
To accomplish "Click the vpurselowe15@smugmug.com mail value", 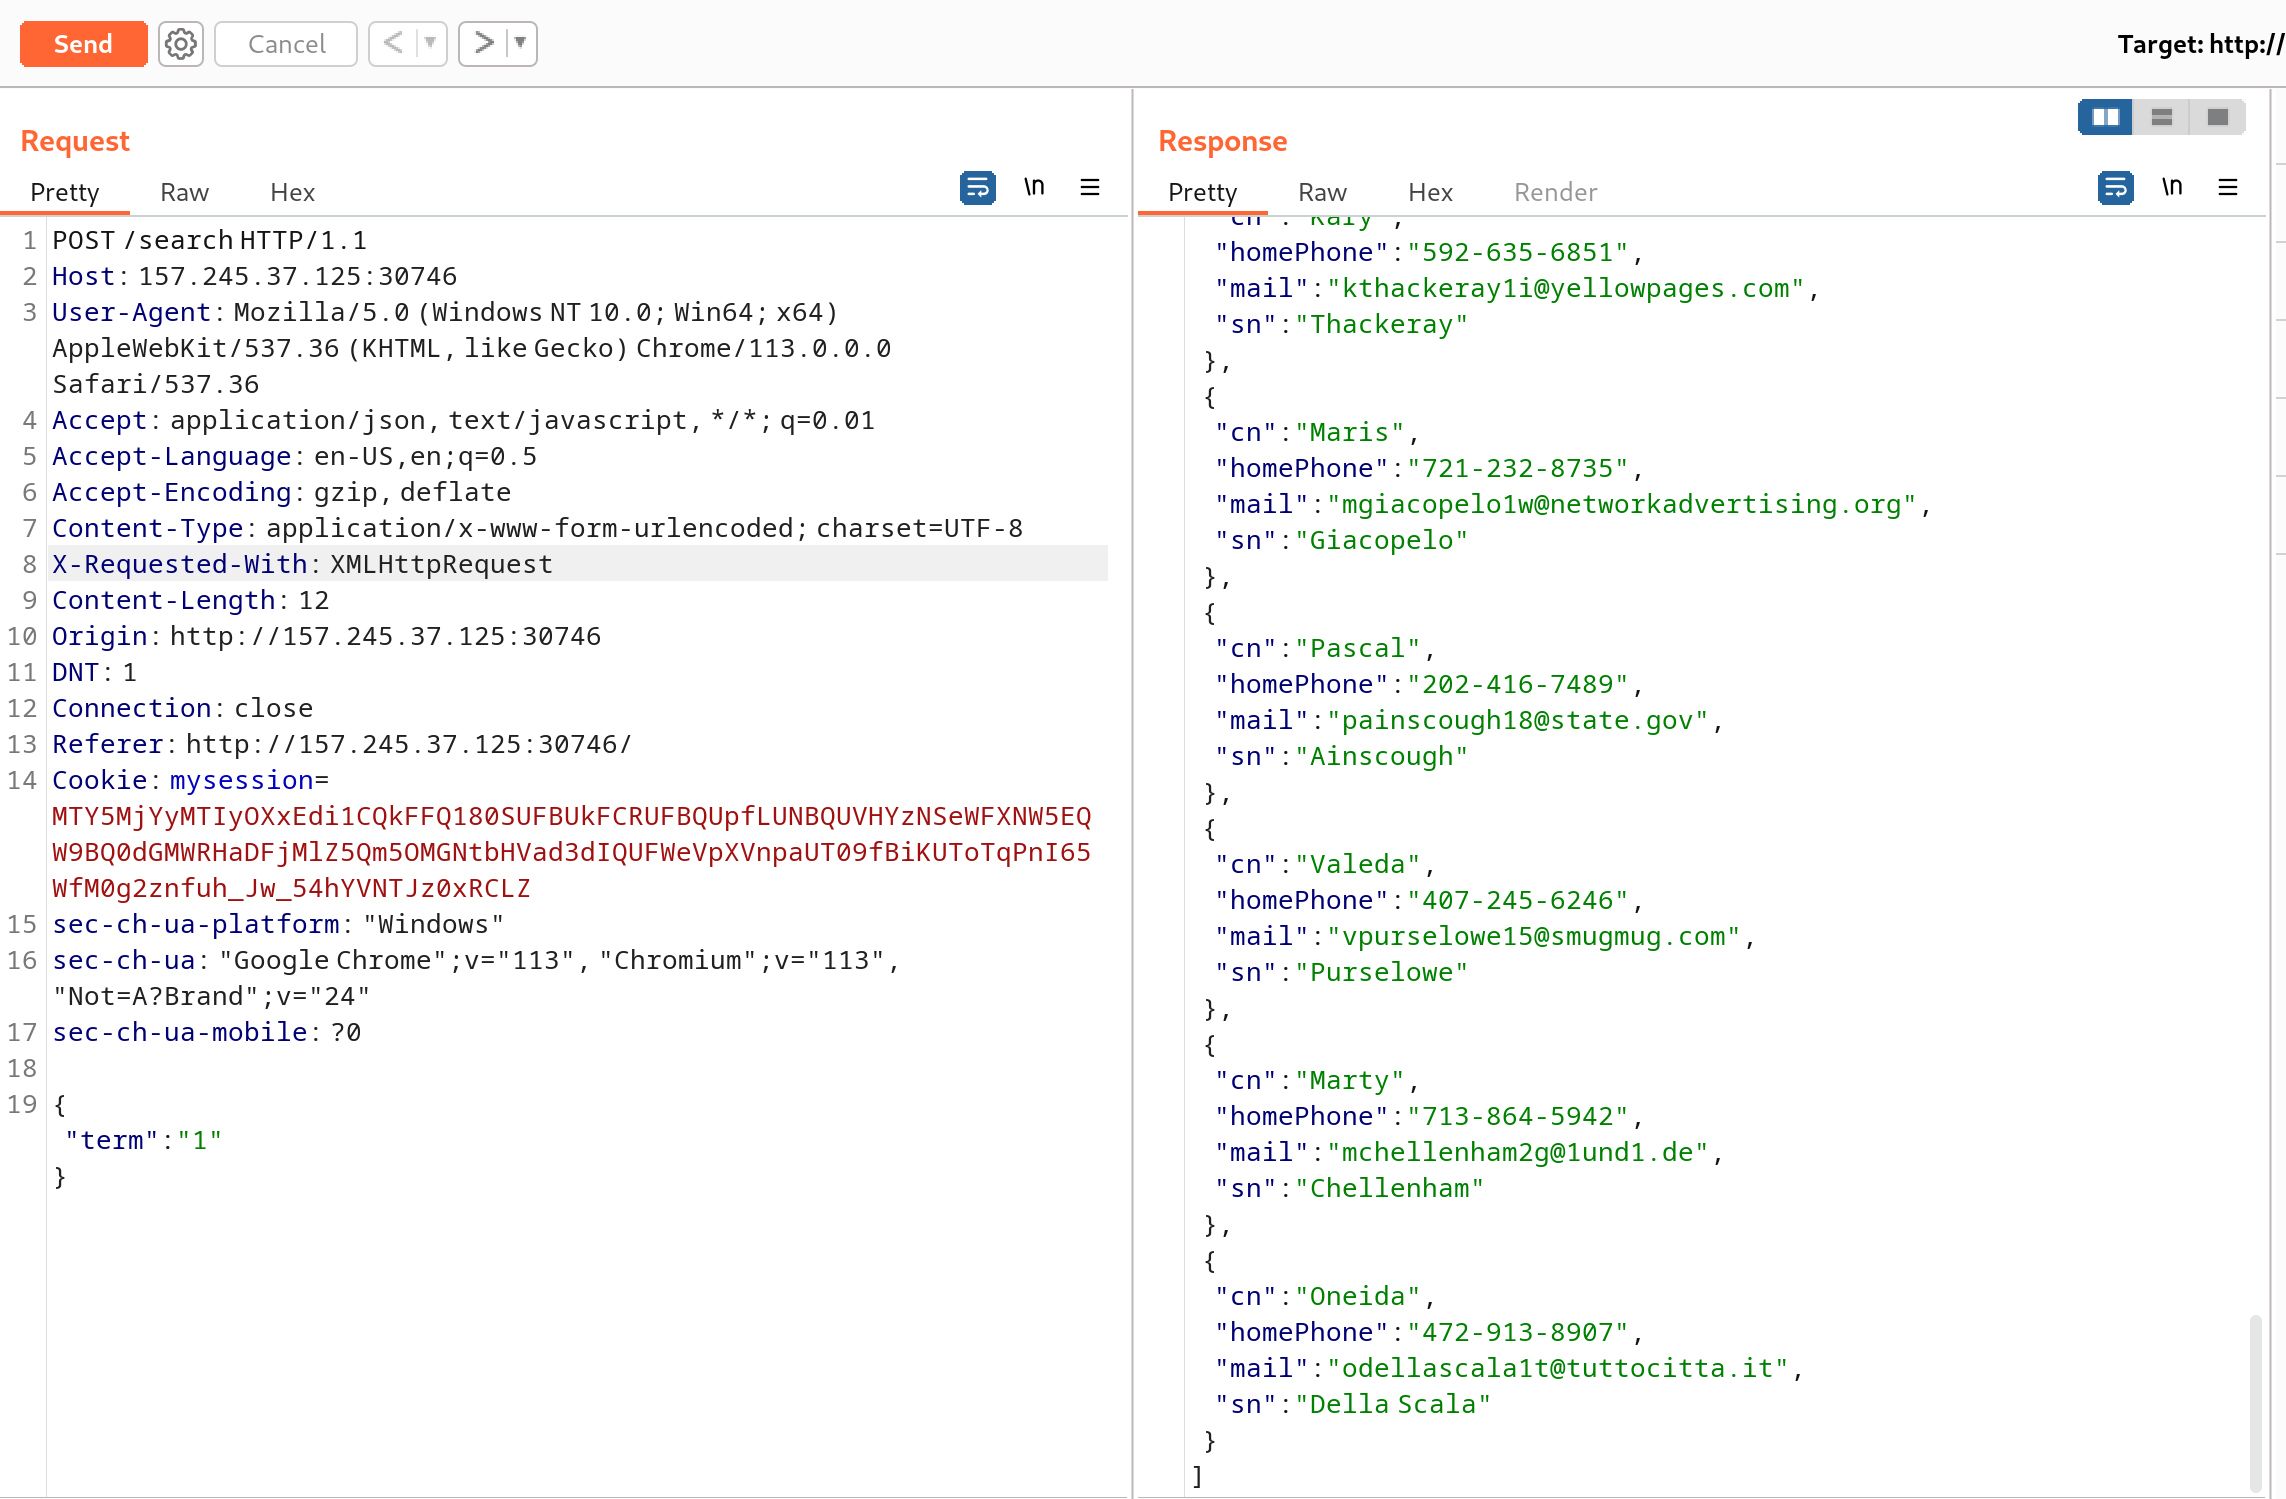I will click(1533, 936).
